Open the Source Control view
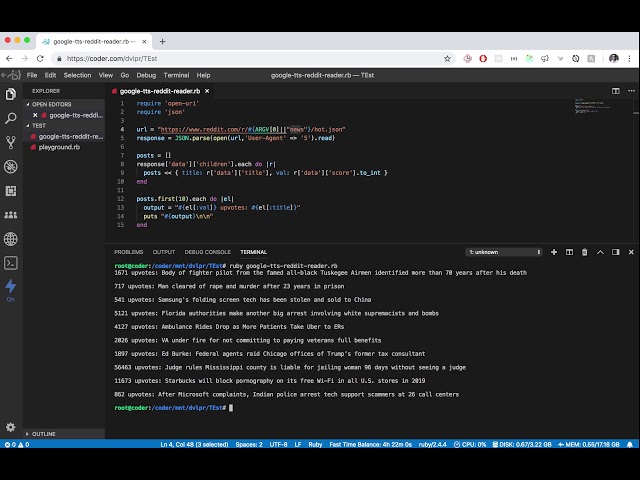 point(11,142)
